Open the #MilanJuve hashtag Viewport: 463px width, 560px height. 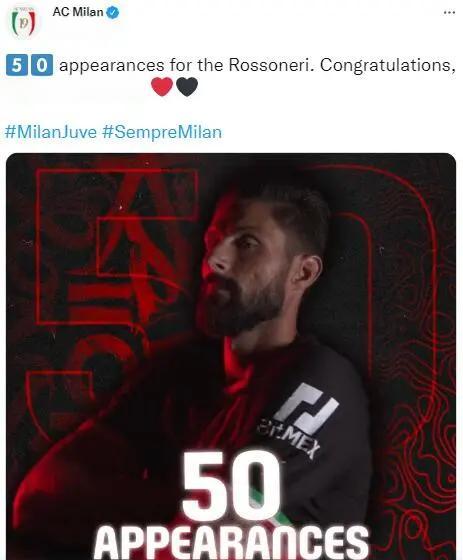(51, 132)
